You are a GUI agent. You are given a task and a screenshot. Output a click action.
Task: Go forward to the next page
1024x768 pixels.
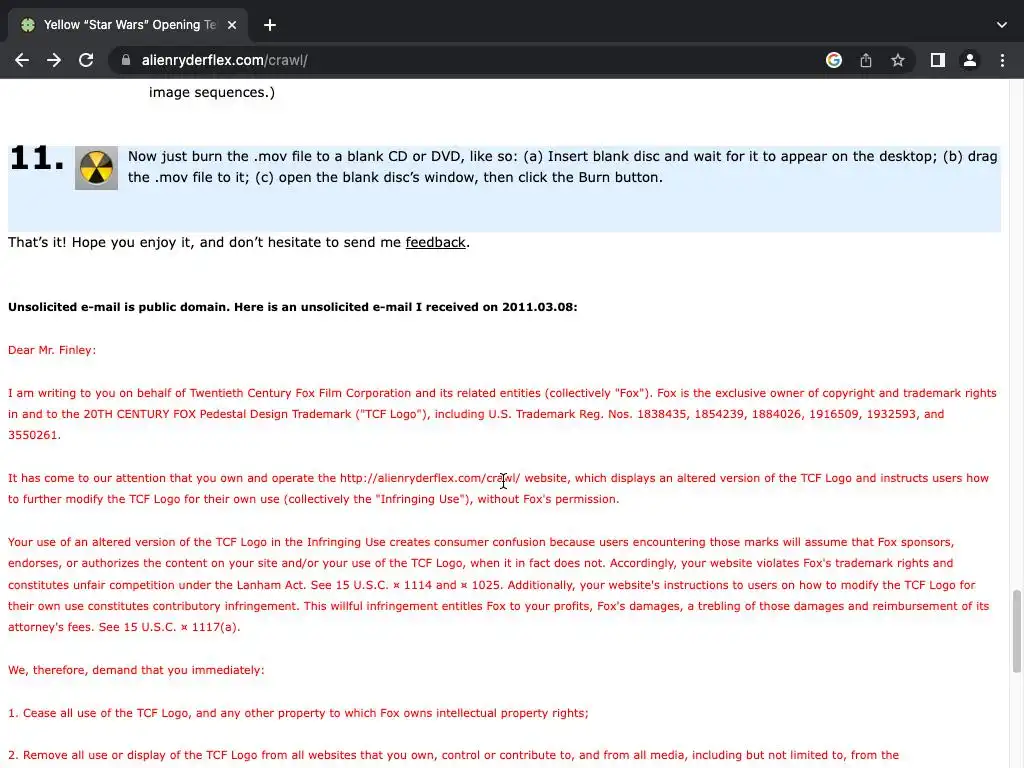[54, 60]
